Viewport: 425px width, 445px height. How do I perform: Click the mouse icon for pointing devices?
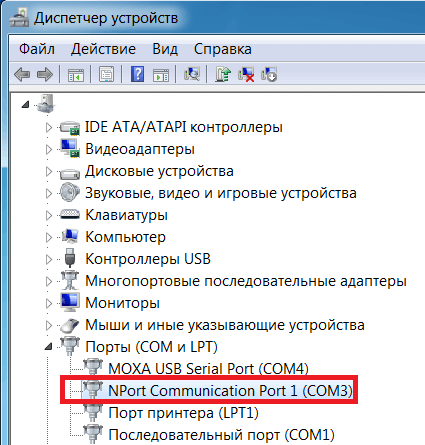point(70,326)
